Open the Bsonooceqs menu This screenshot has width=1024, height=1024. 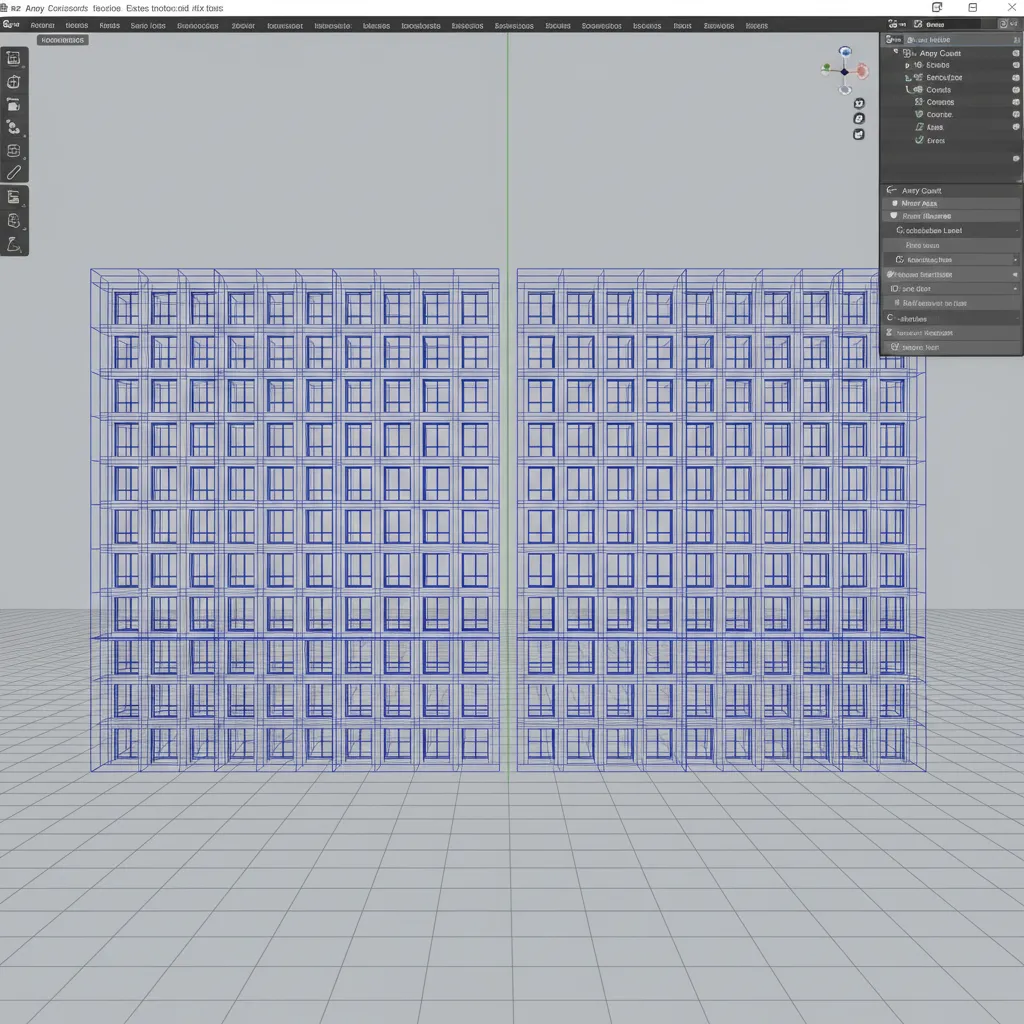197,25
